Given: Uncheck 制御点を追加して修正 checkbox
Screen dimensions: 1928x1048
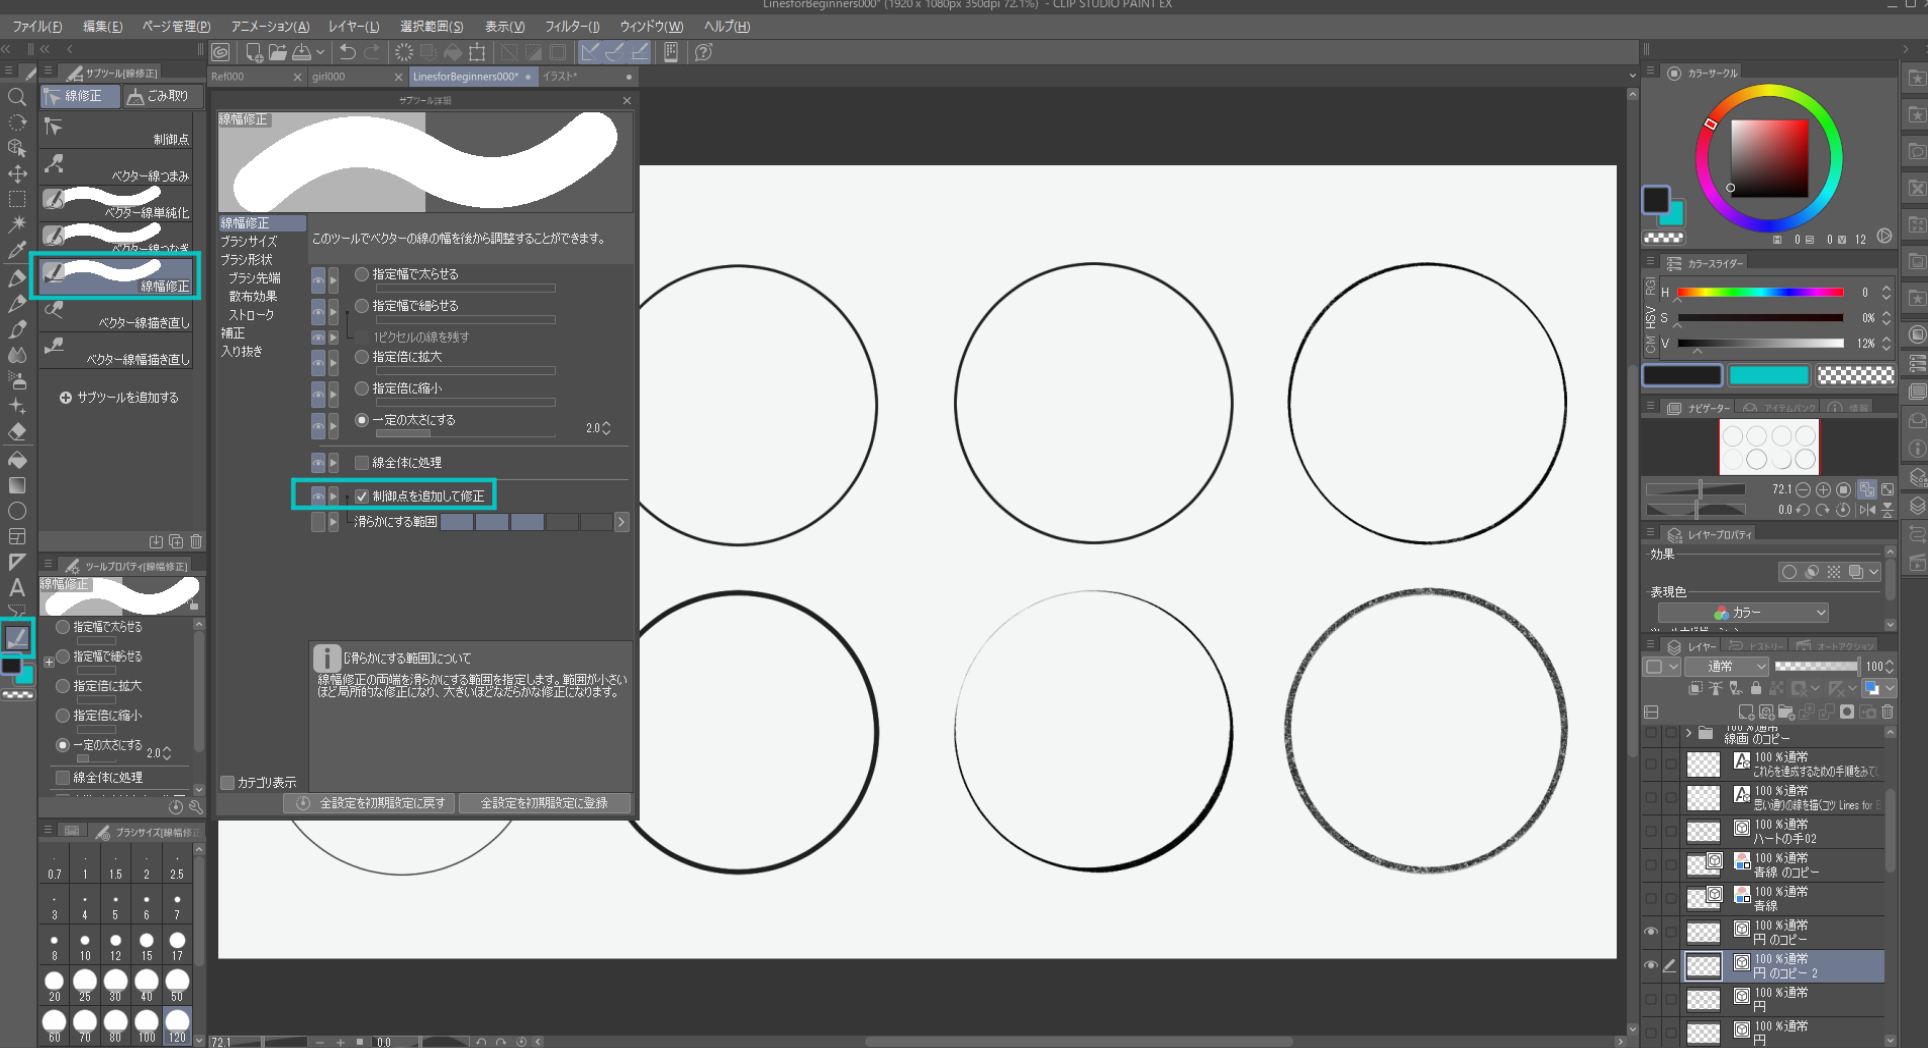Looking at the screenshot, I should 362,496.
